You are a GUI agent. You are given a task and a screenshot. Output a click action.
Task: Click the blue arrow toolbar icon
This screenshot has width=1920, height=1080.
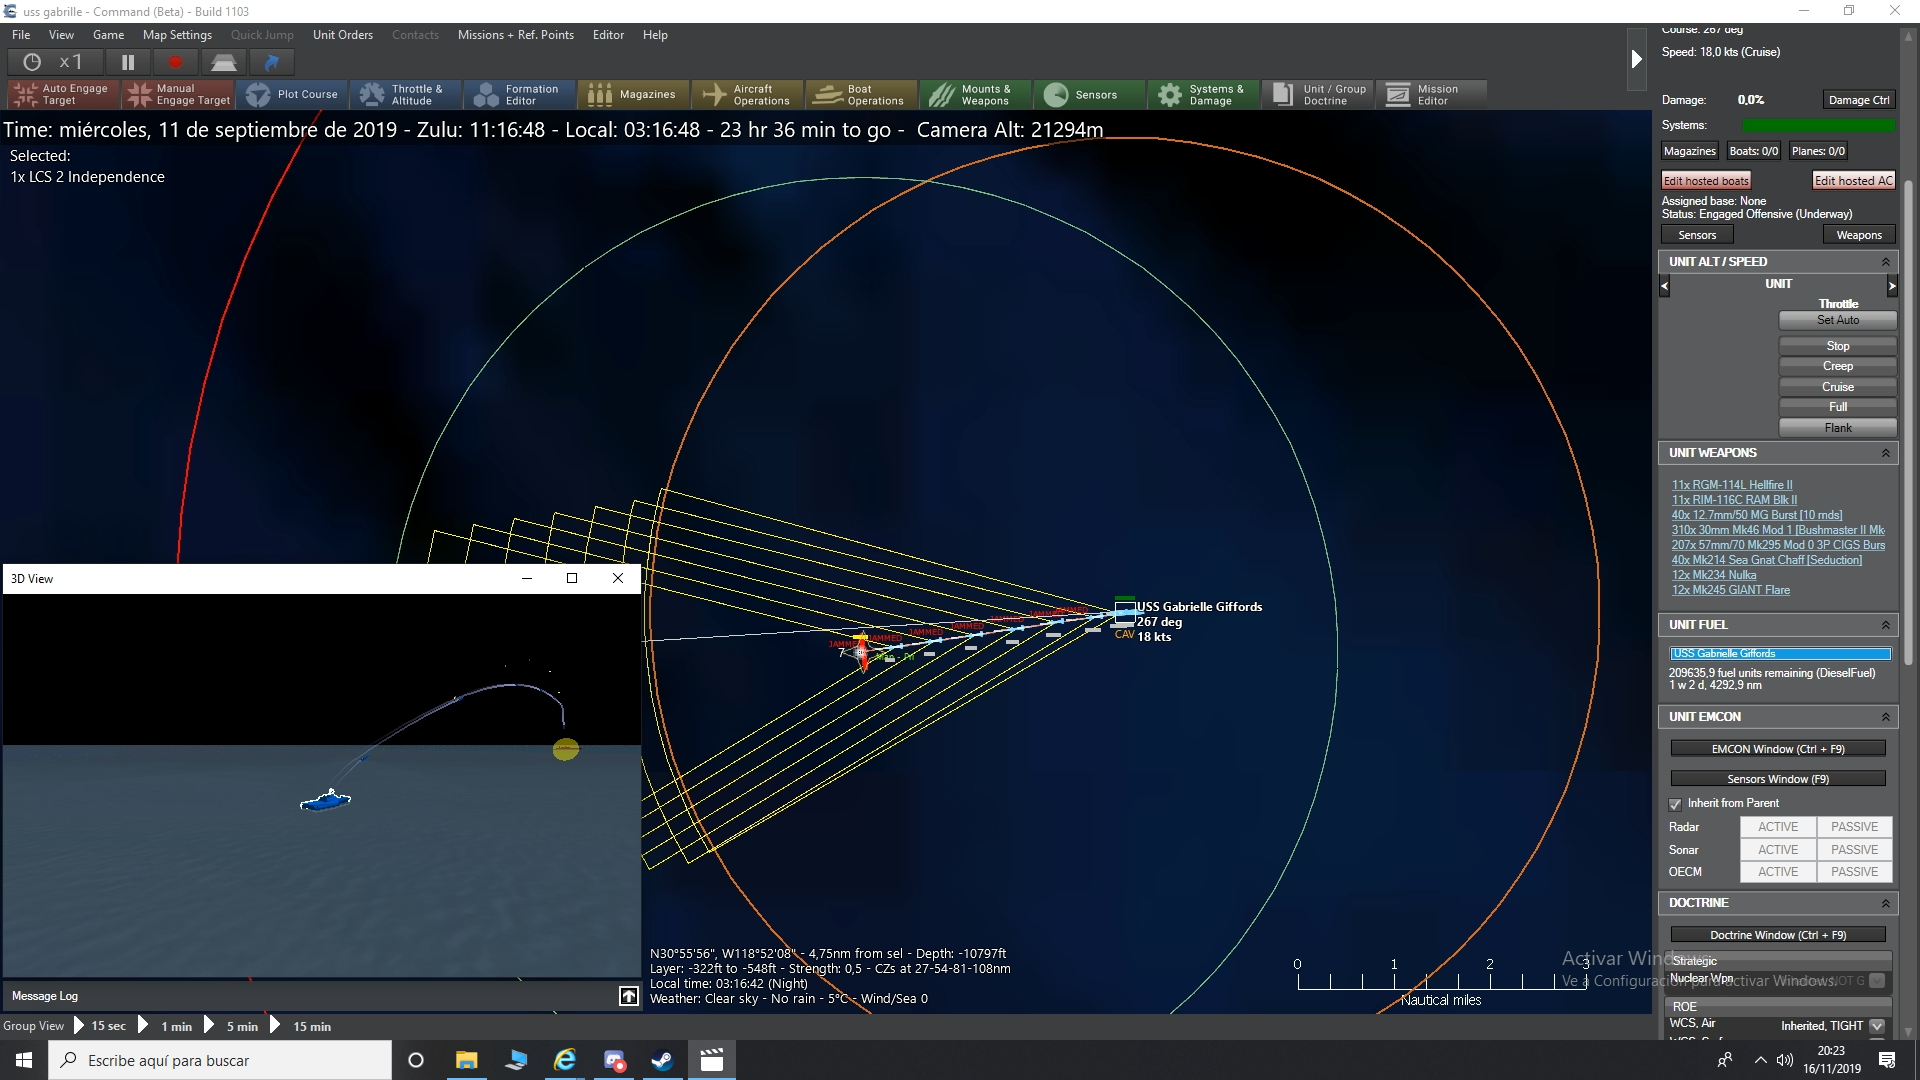click(271, 62)
